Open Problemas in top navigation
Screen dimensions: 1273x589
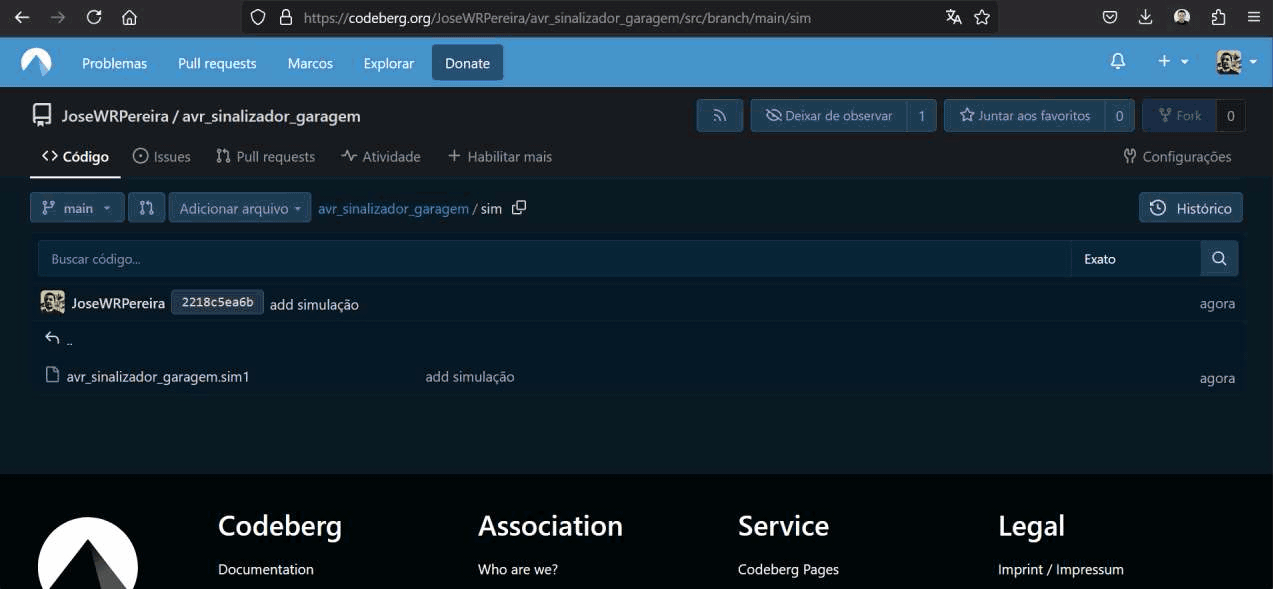[x=114, y=63]
